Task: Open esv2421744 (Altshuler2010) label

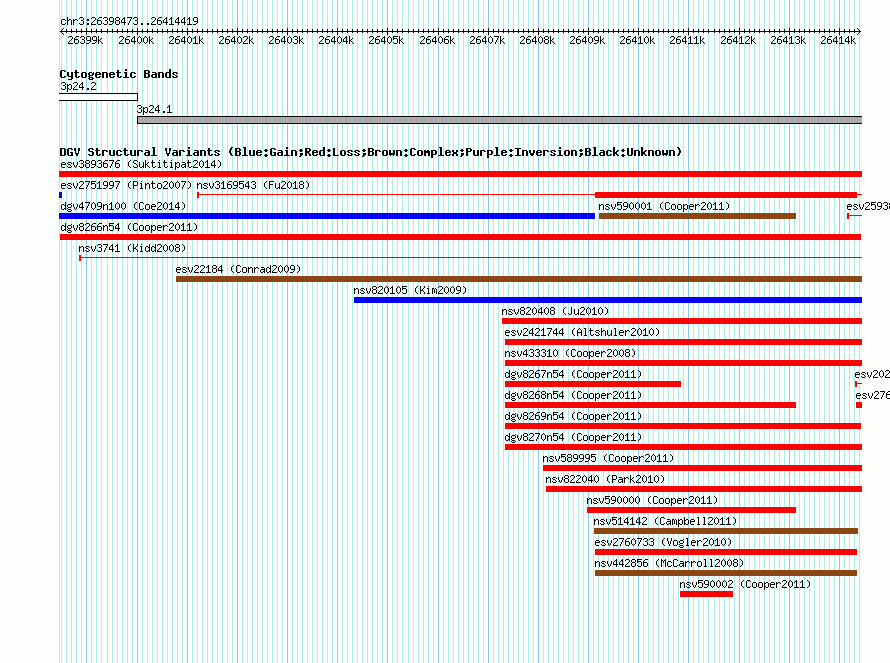Action: pos(582,332)
